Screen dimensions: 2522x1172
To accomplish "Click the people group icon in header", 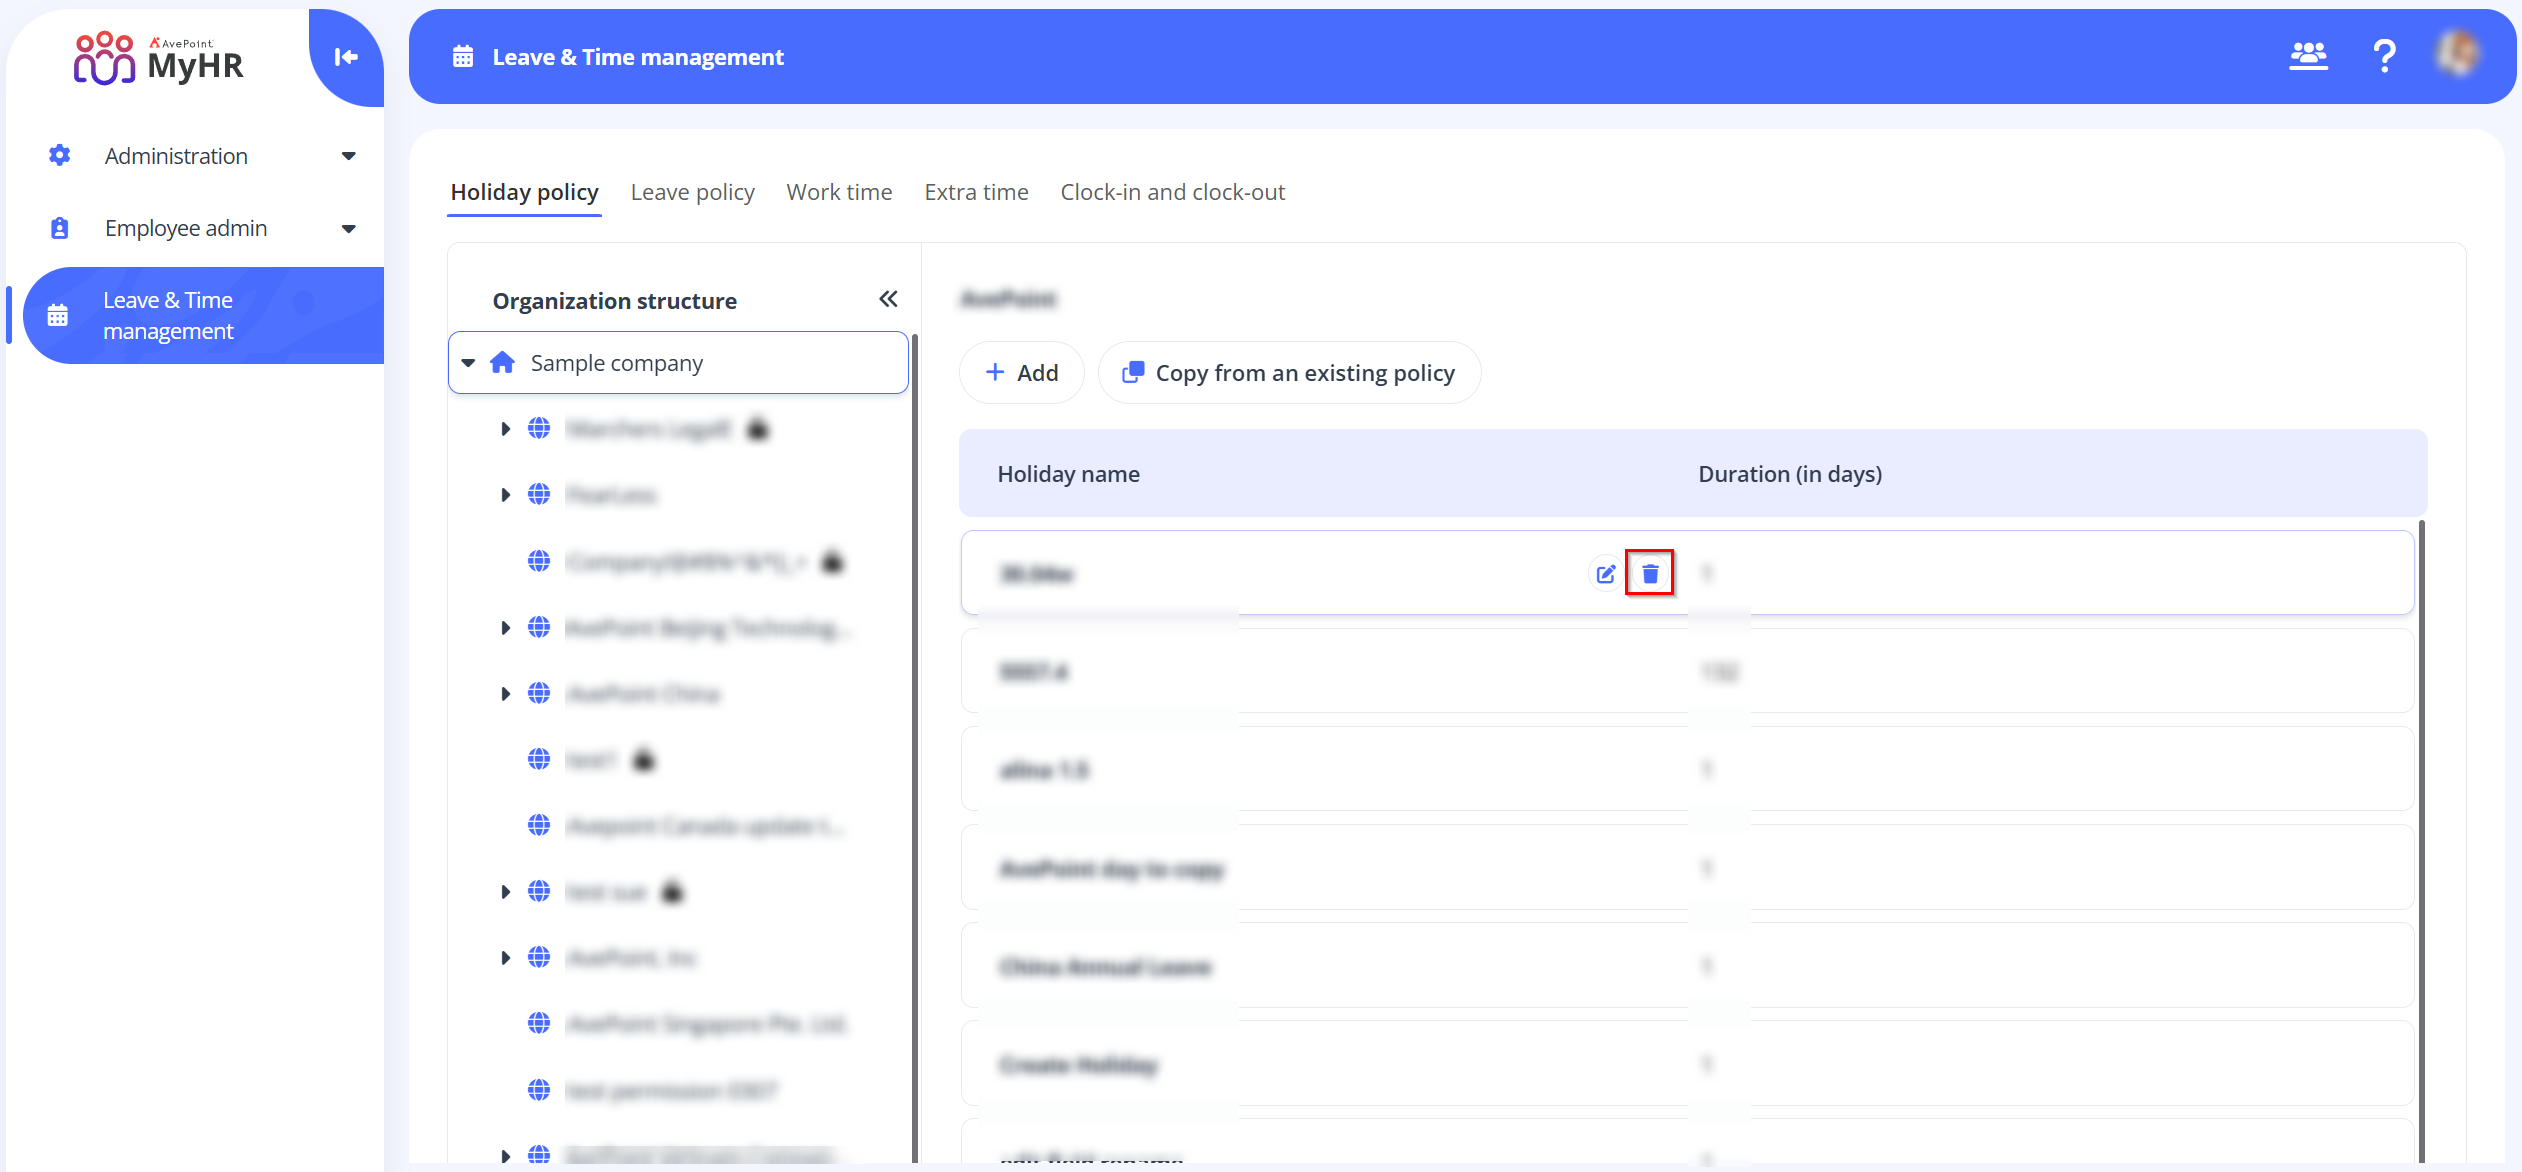I will [x=2308, y=56].
